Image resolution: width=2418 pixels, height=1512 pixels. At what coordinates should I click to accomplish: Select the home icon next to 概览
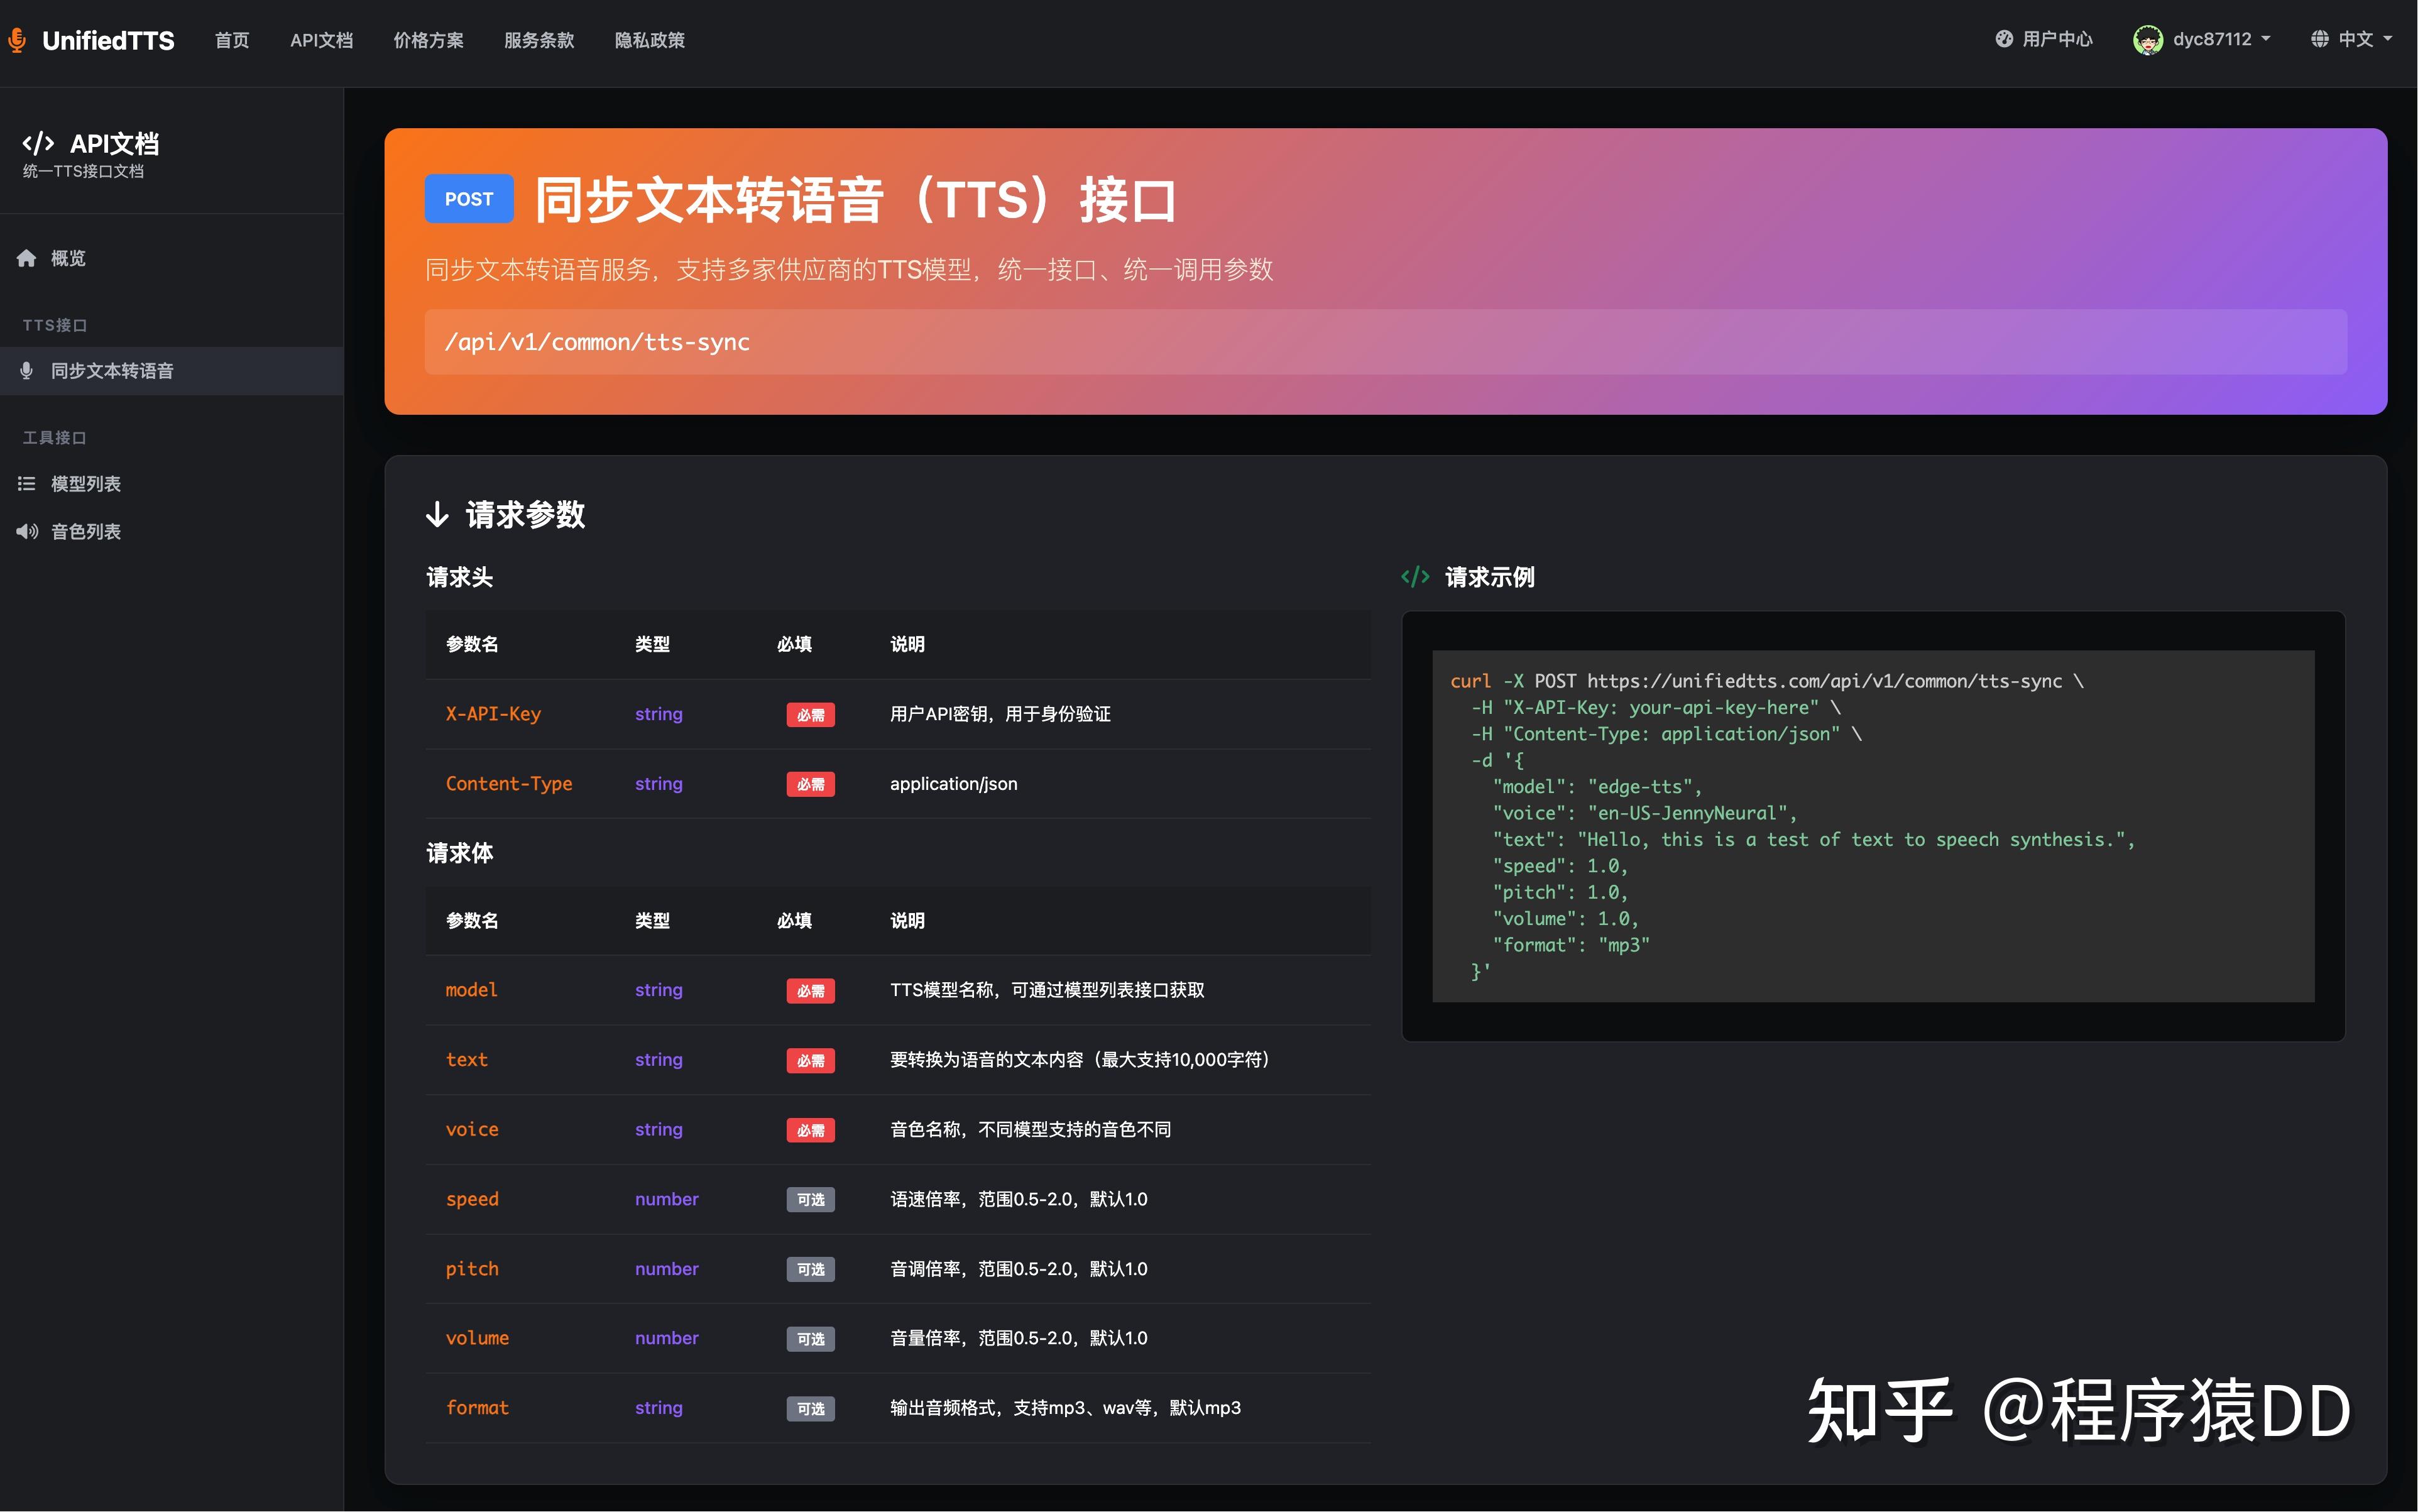pyautogui.click(x=27, y=258)
